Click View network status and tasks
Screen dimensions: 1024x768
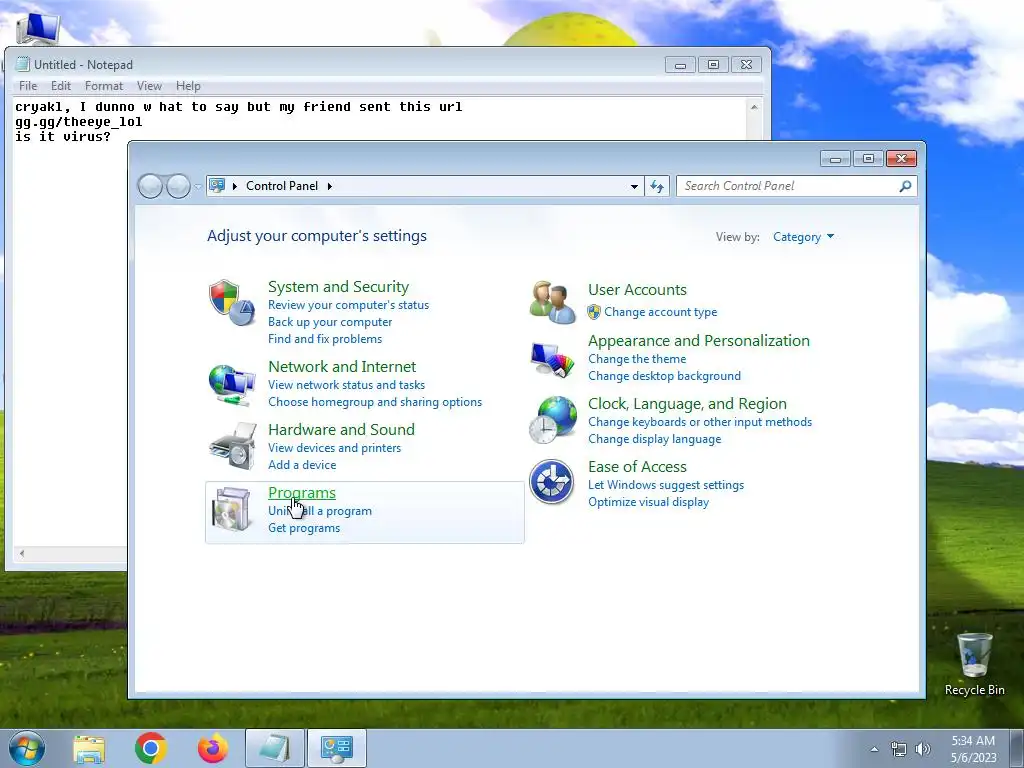point(346,385)
